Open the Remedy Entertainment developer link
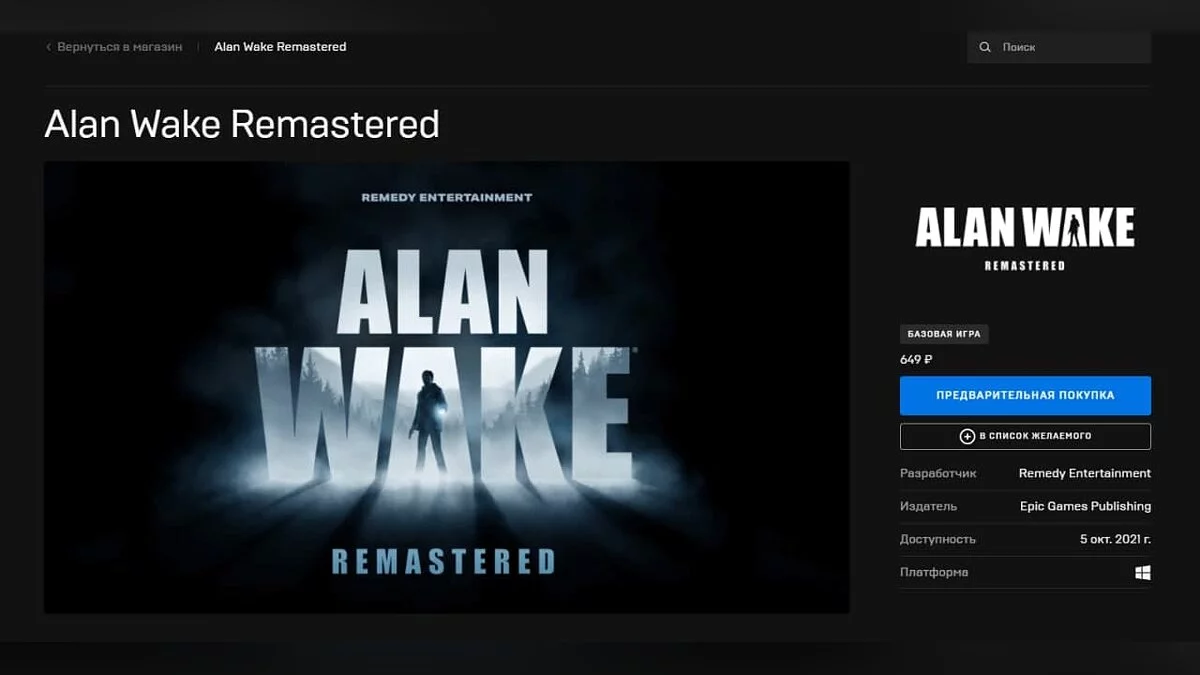Viewport: 1200px width, 675px height. click(1084, 473)
